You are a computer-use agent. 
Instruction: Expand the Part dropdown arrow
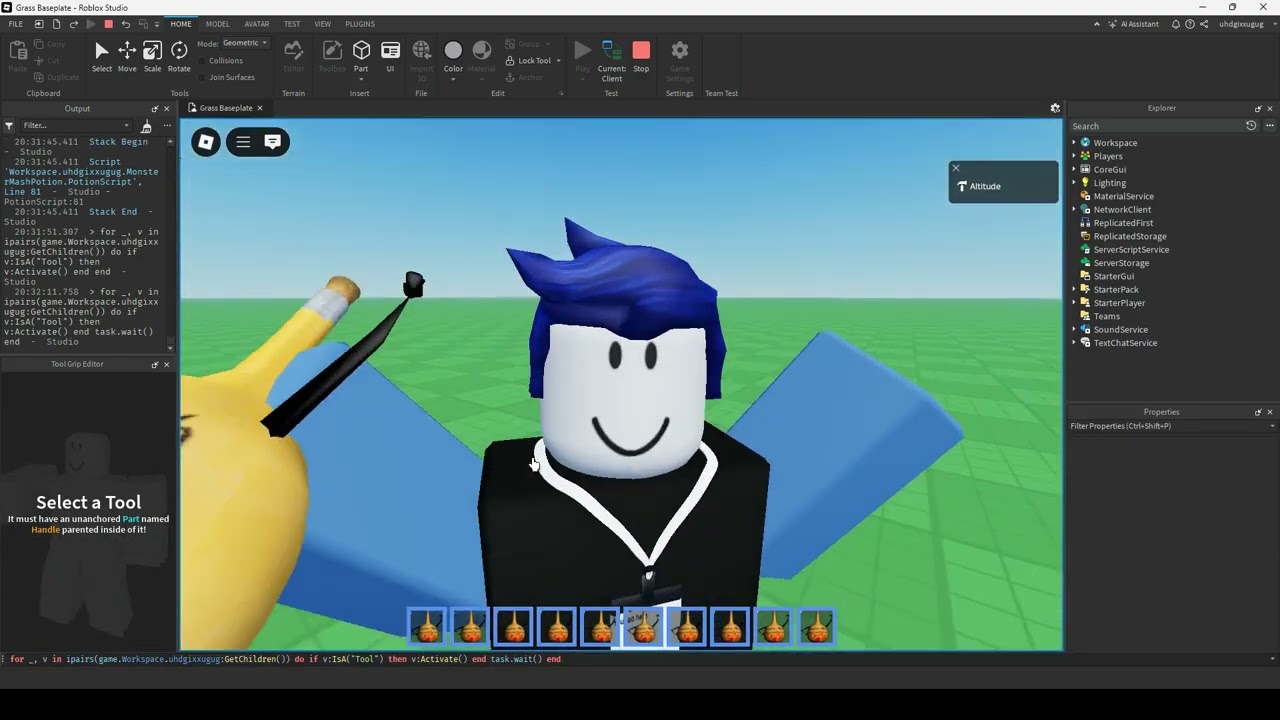pyautogui.click(x=361, y=78)
